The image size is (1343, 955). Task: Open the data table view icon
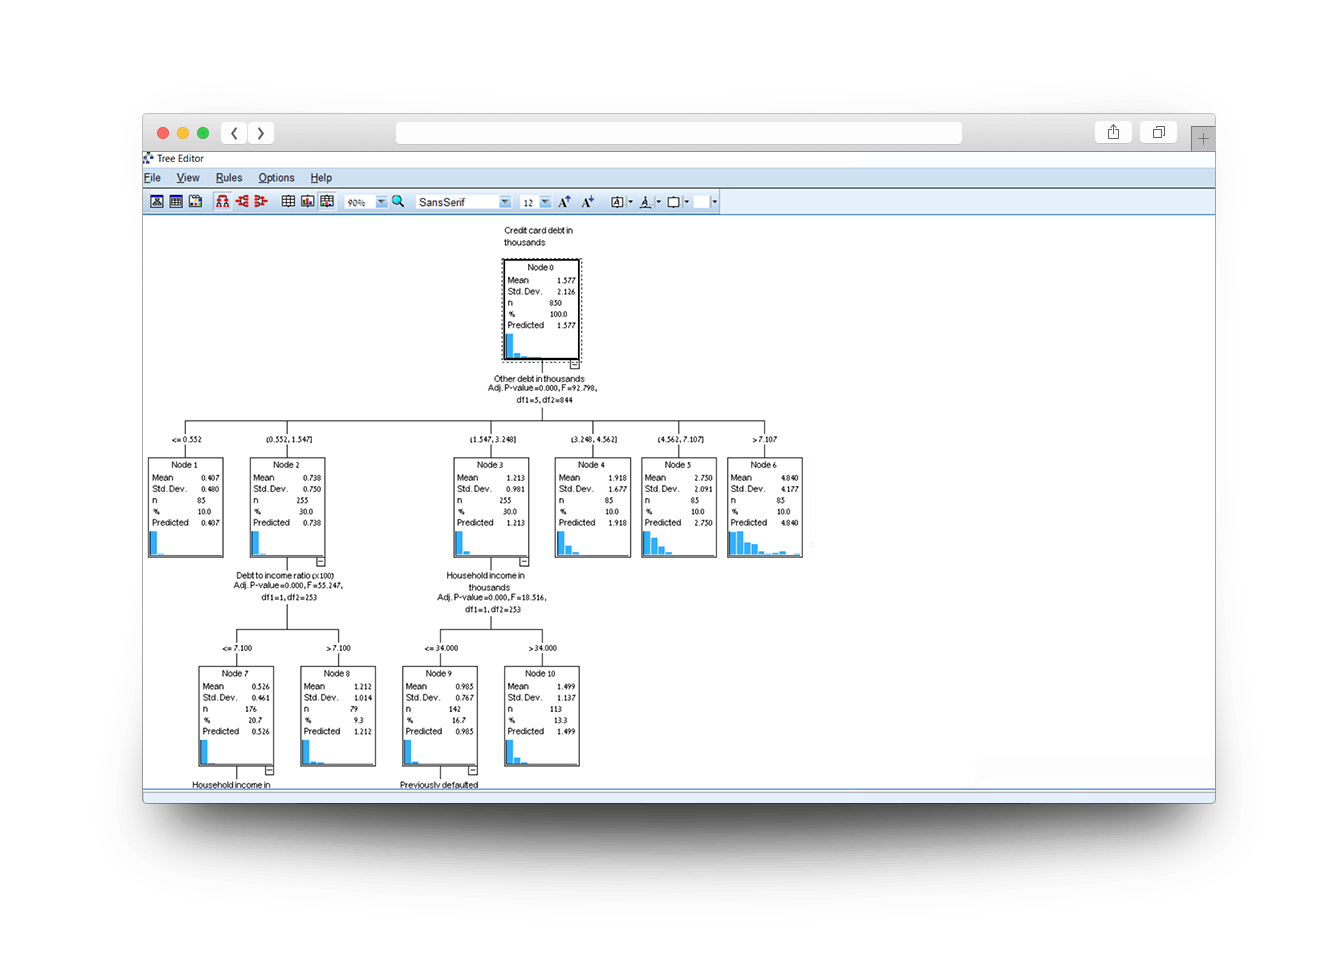177,201
